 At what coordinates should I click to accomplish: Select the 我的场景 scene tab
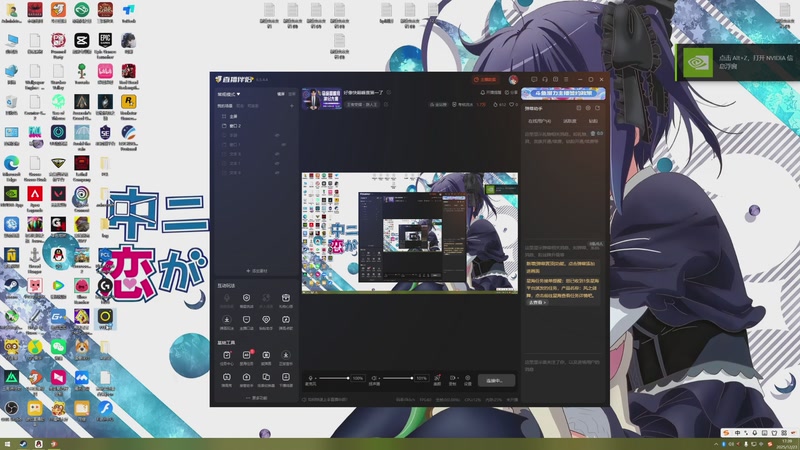point(225,106)
